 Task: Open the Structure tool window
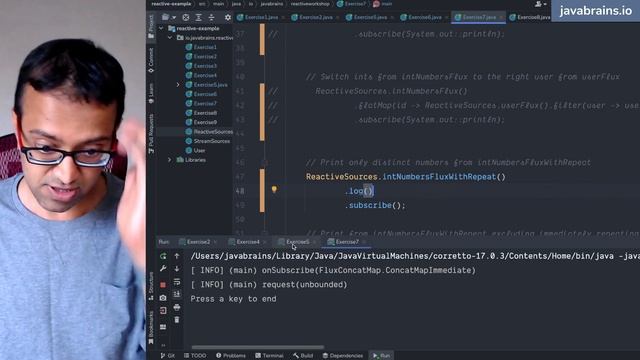coord(151,286)
